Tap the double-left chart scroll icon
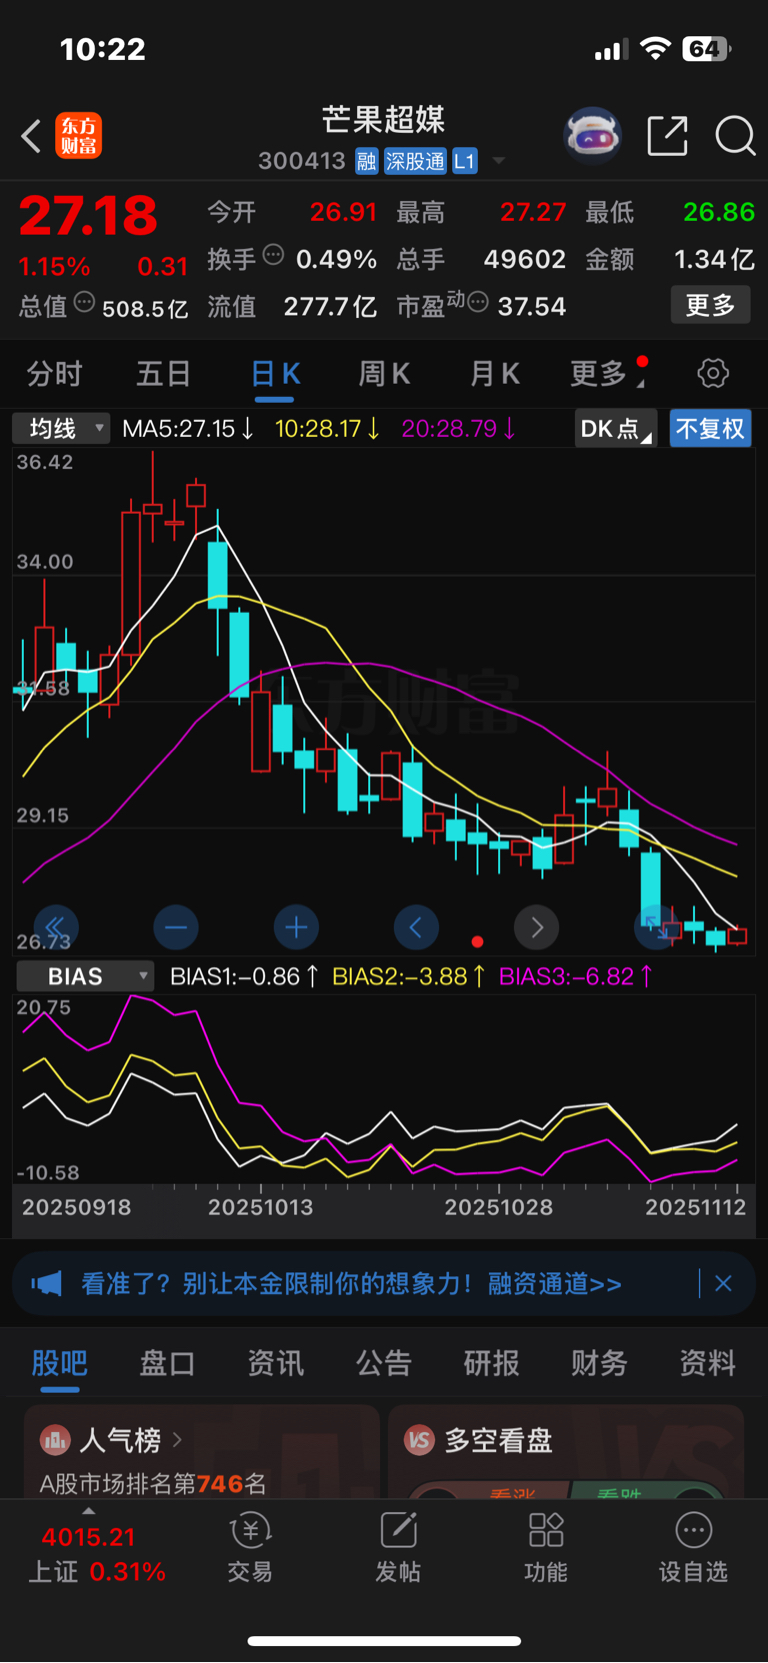 [x=56, y=927]
